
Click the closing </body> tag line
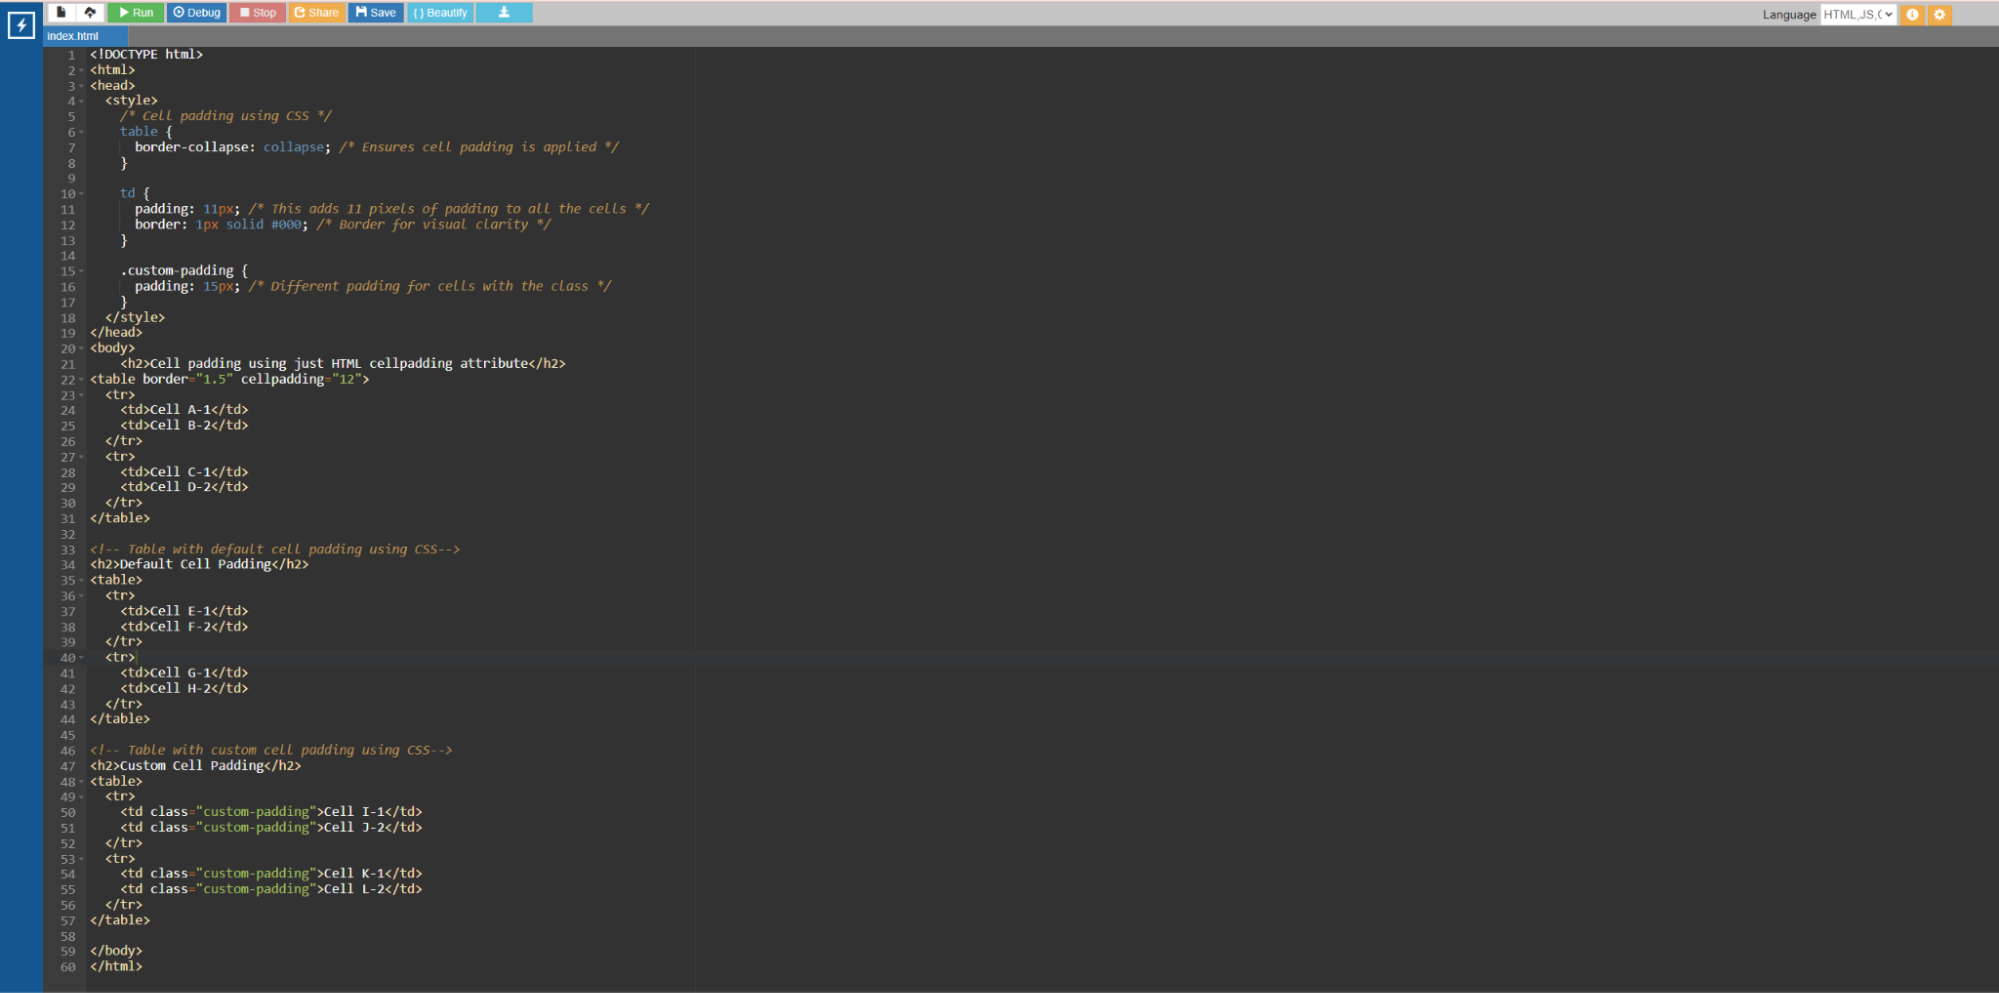(x=116, y=951)
